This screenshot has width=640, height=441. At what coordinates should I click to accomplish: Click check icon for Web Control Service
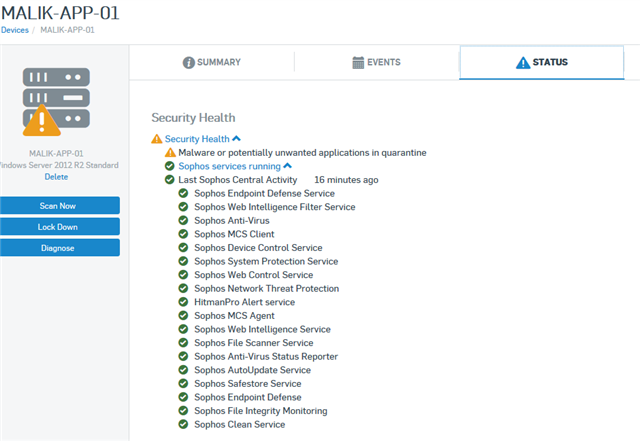pyautogui.click(x=183, y=275)
